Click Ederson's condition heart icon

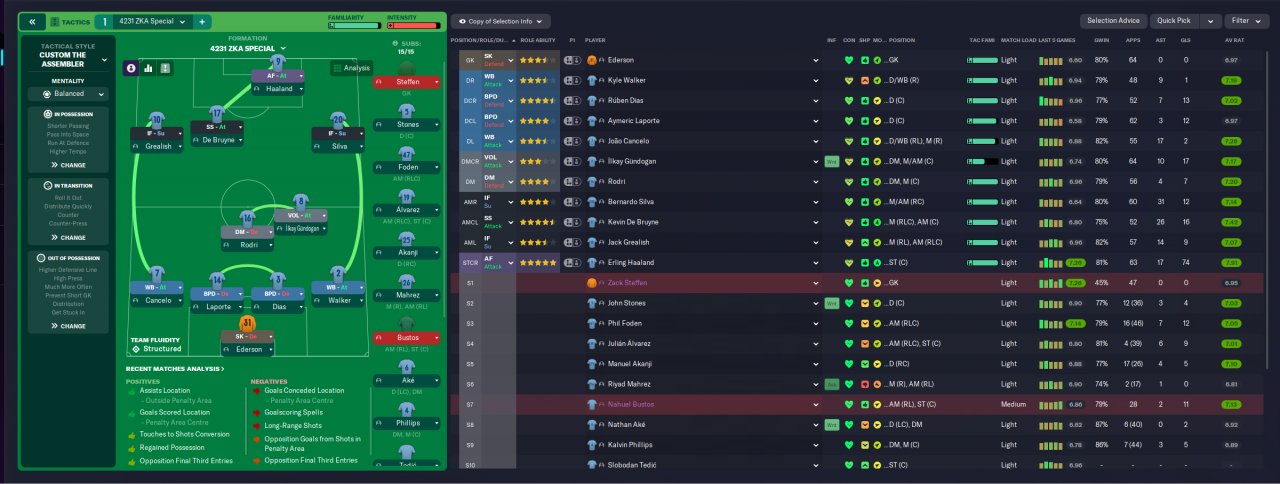849,60
